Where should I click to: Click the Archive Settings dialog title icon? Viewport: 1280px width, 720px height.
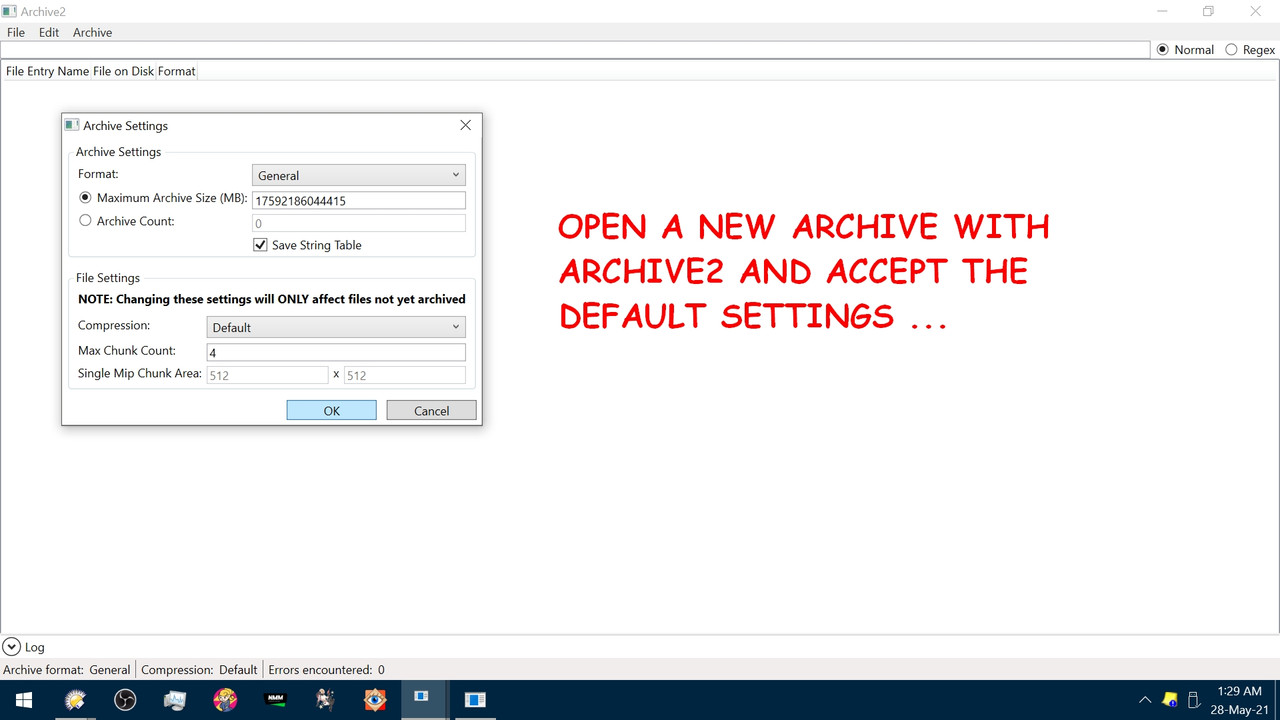point(71,124)
